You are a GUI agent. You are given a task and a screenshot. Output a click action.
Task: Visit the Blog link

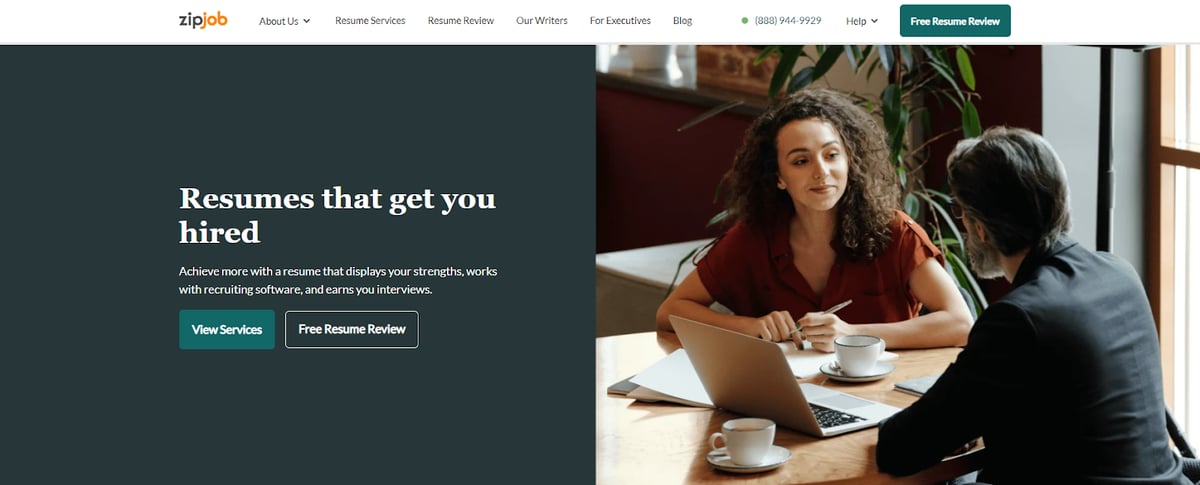click(x=682, y=21)
